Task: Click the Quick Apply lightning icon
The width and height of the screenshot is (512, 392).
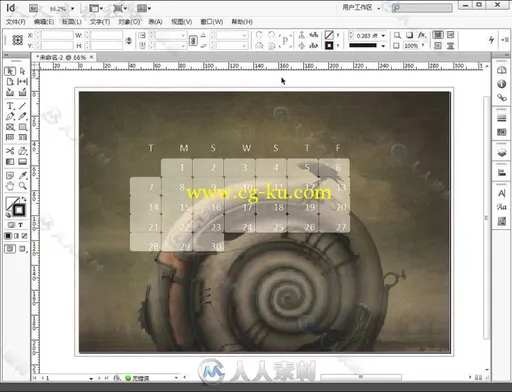Action: 491,40
